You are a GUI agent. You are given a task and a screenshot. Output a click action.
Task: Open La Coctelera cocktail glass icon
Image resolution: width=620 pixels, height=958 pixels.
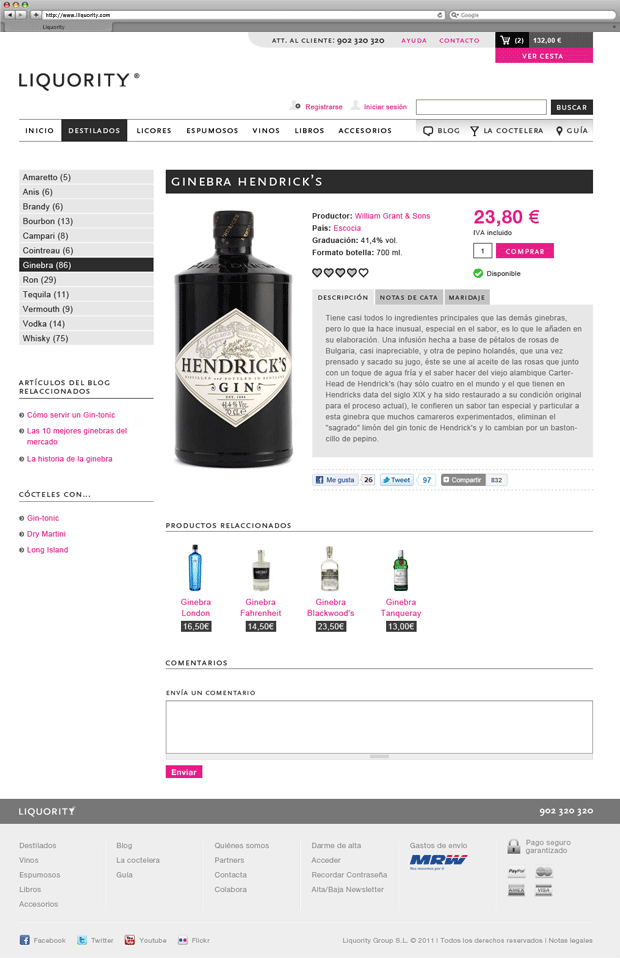pyautogui.click(x=475, y=131)
